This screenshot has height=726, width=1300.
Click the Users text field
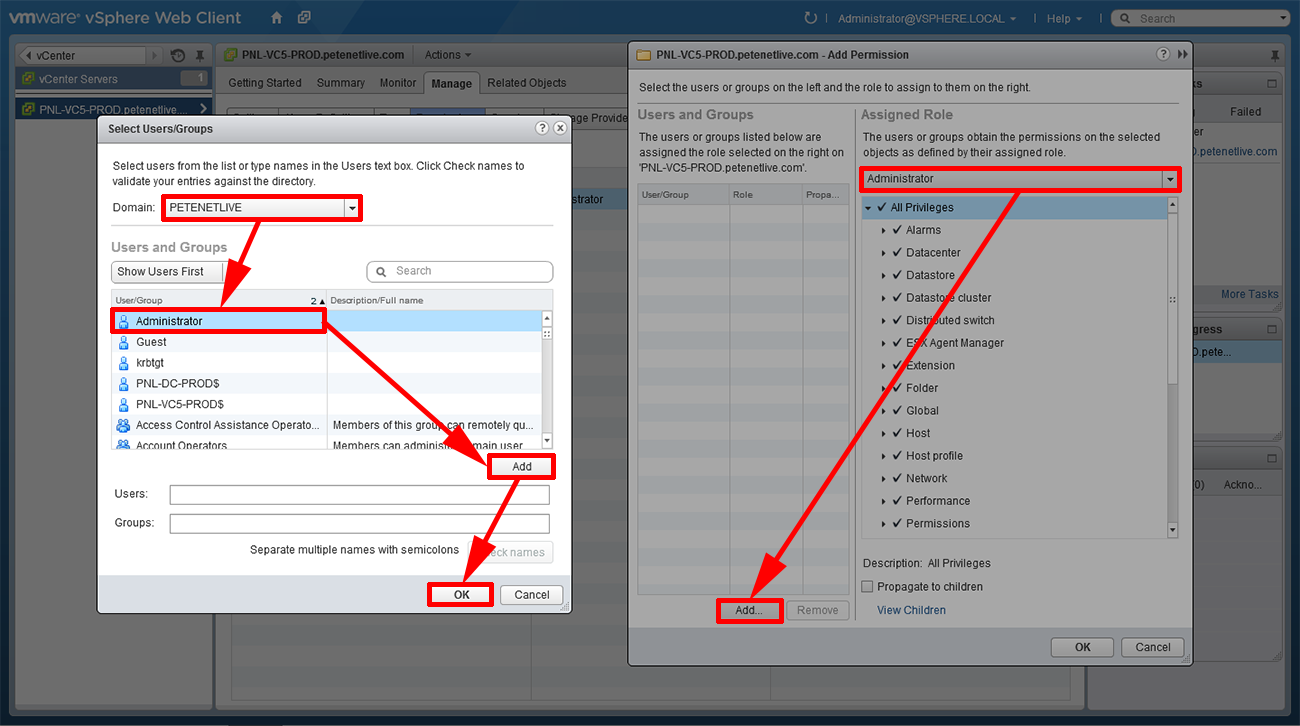pos(360,495)
